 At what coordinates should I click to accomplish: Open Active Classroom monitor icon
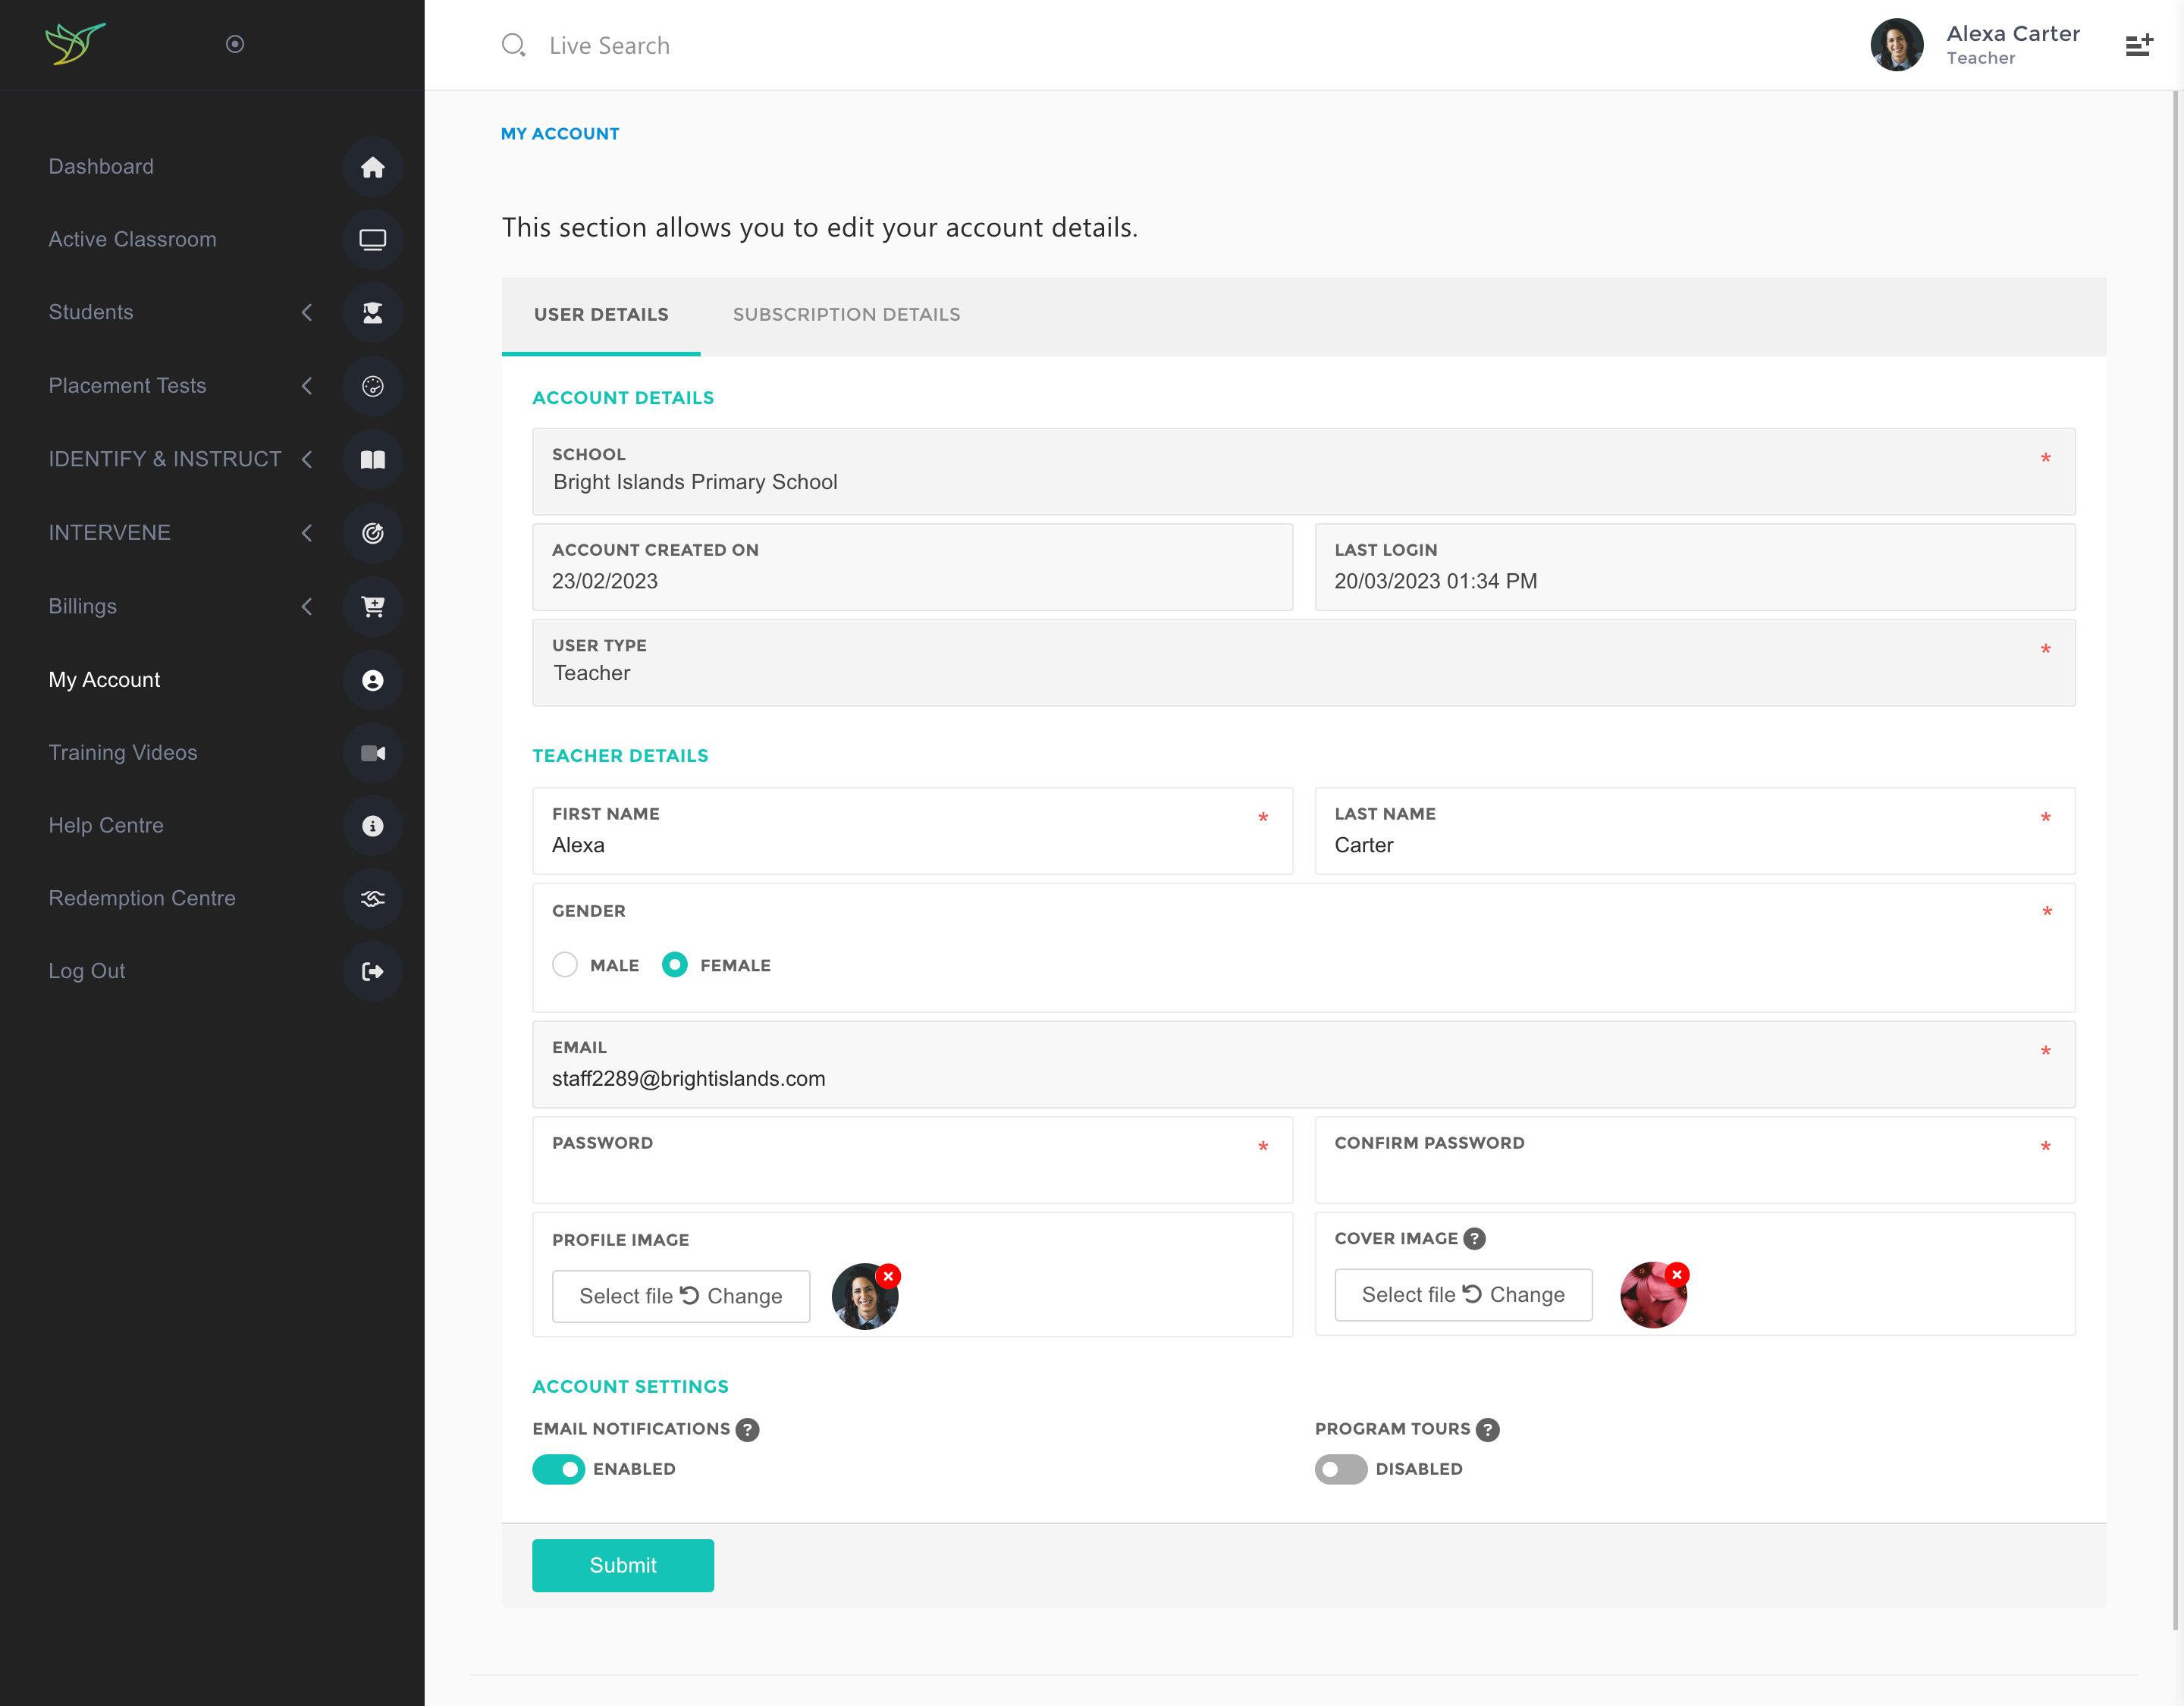[x=372, y=240]
